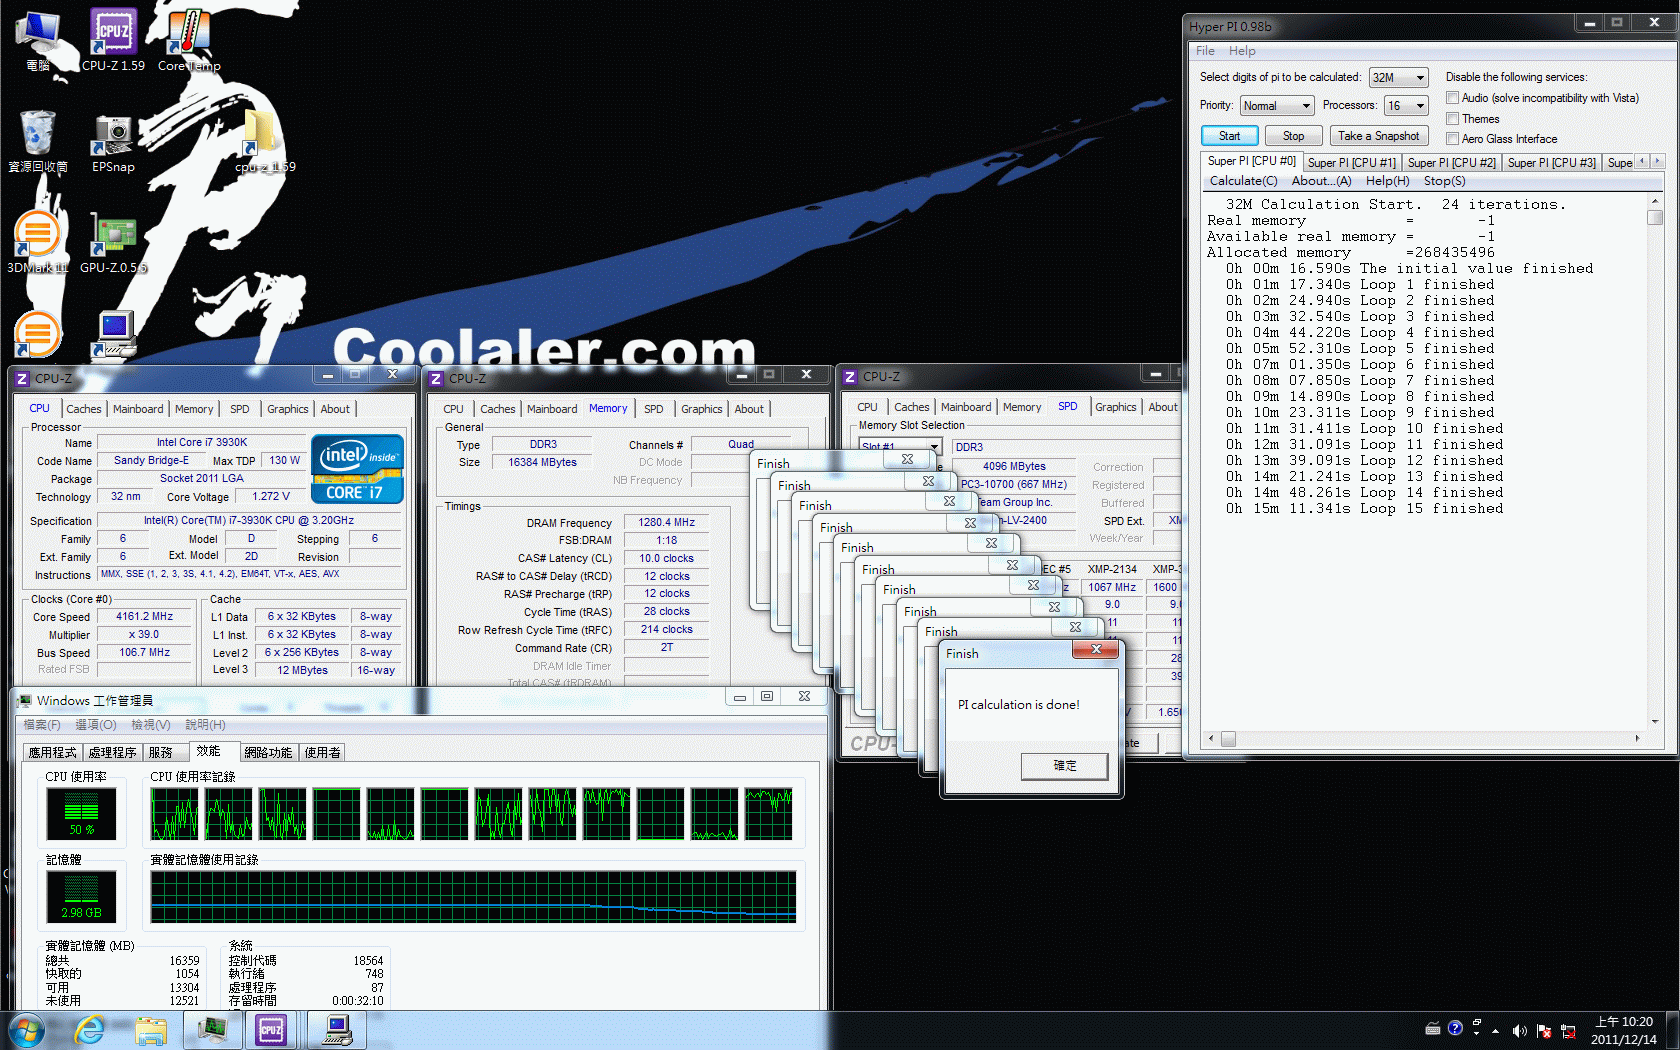Click Hyper PI output horizontal scrollbar

(1424, 739)
